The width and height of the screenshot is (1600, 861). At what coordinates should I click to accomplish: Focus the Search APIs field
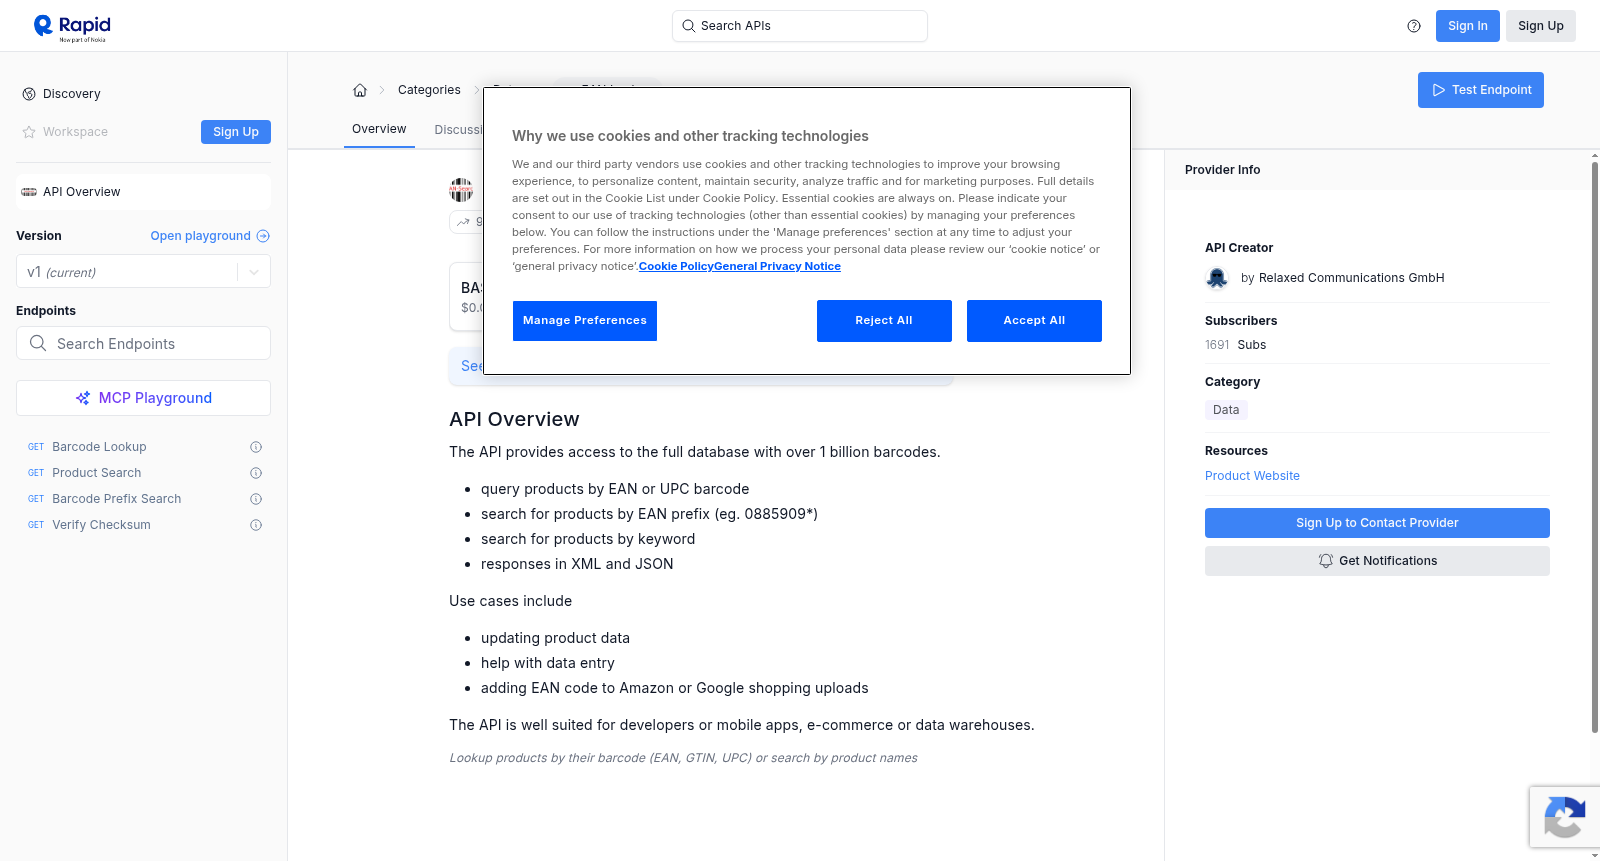[800, 26]
